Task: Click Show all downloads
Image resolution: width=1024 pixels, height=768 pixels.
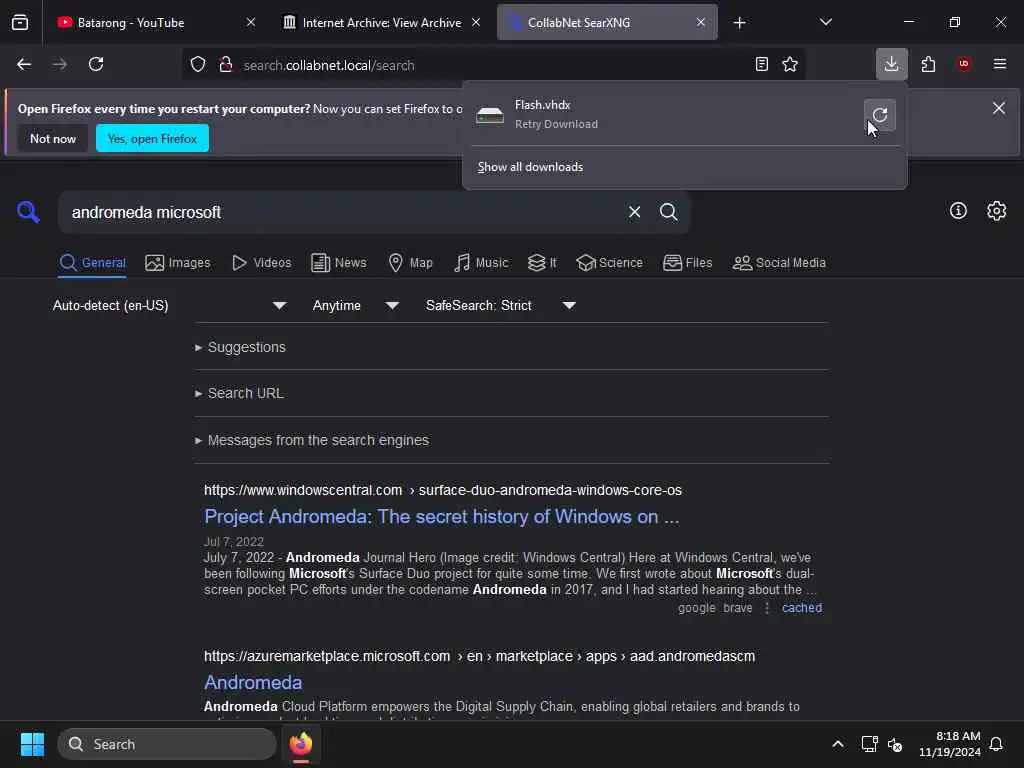Action: (x=530, y=167)
